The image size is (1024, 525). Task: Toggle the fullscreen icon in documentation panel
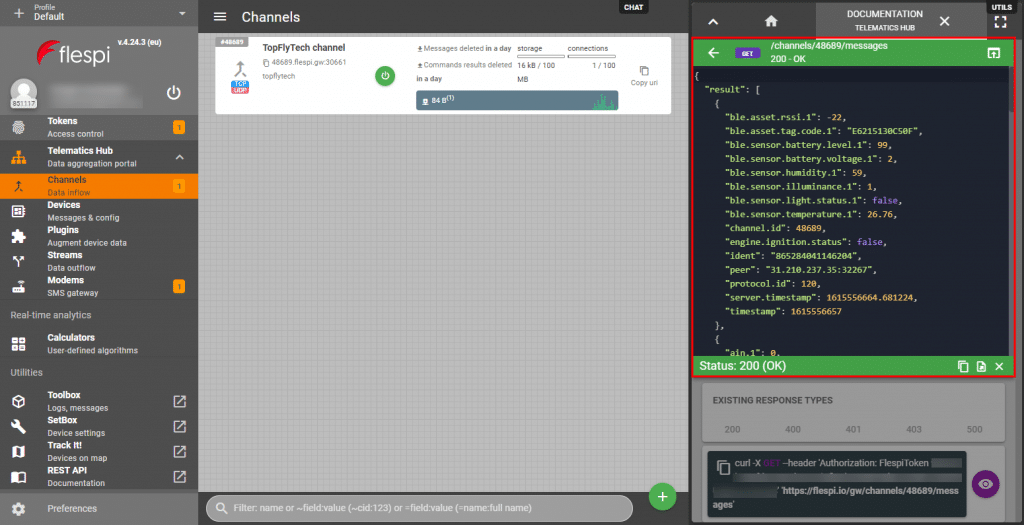(1000, 22)
